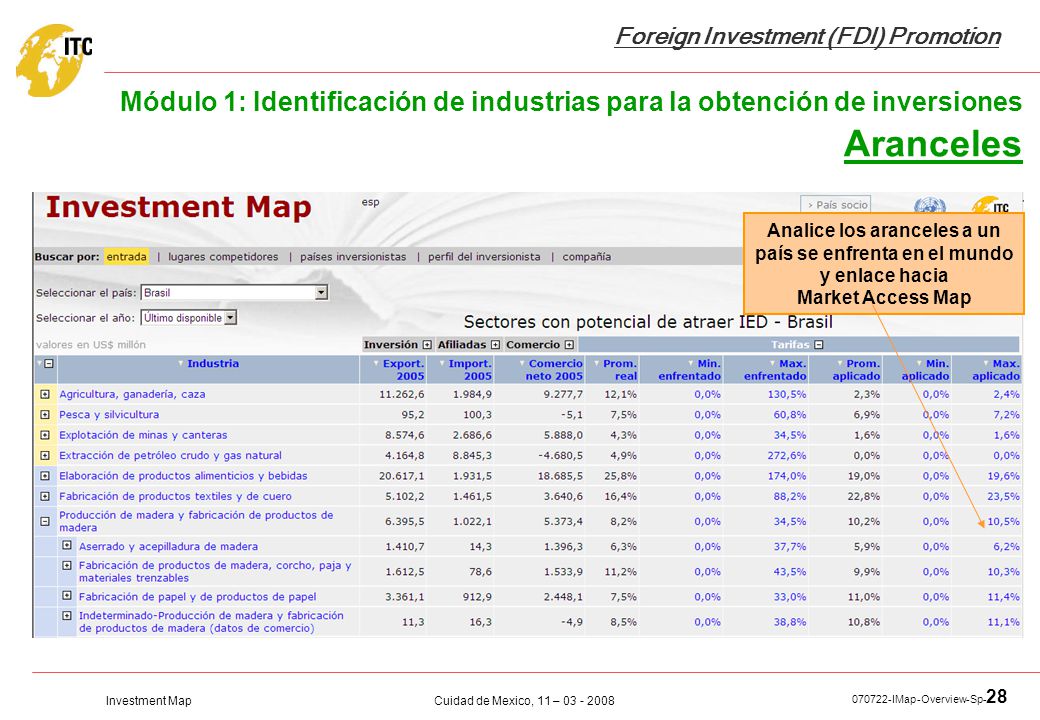Open Extracción de petróleo crudo y gas natural
Image resolution: width=1040 pixels, height=720 pixels.
[170, 455]
